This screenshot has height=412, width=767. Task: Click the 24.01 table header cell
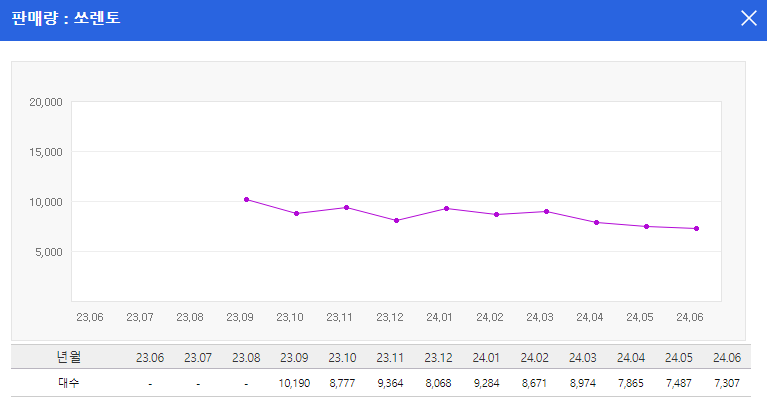pyautogui.click(x=486, y=358)
